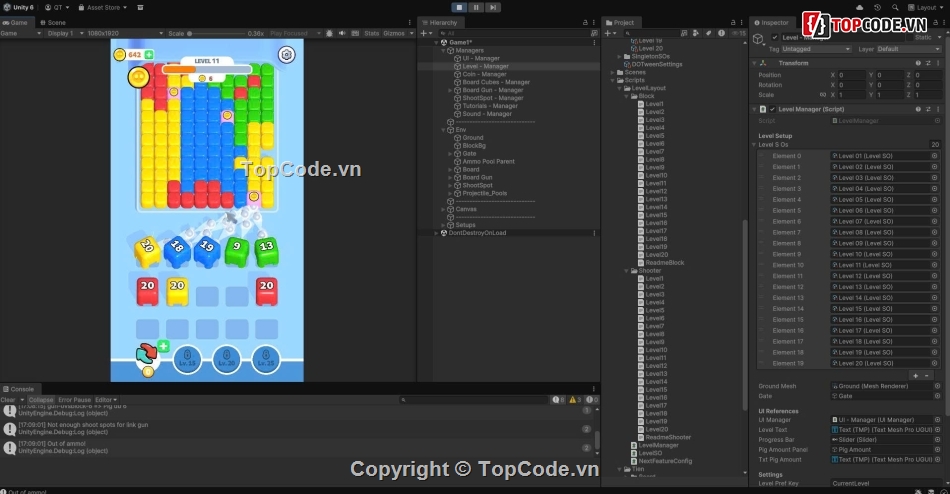This screenshot has width=950, height=494.
Task: Switch to the Scene tab
Action: pos(53,22)
